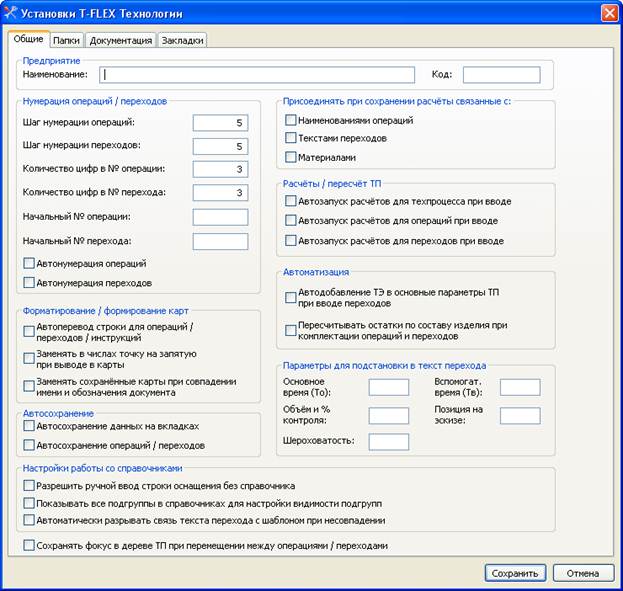This screenshot has width=623, height=591.
Task: Enable Автонумерация переходов checkbox
Action: pyautogui.click(x=29, y=283)
